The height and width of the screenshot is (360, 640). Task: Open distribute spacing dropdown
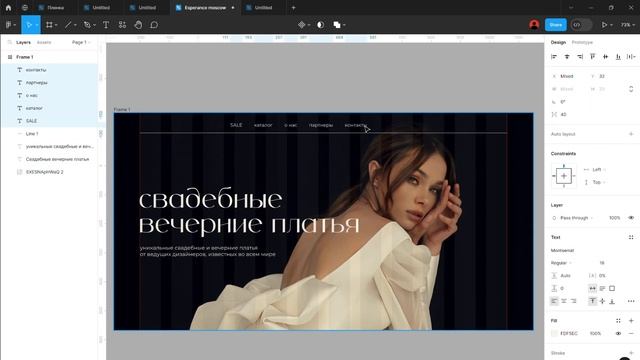[x=631, y=57]
